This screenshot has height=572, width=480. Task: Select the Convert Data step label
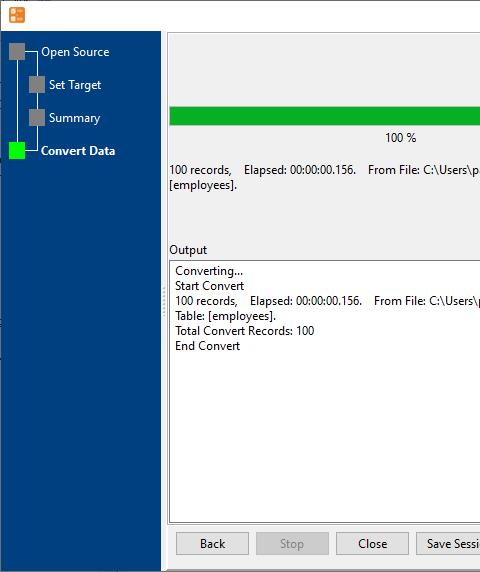(78, 151)
